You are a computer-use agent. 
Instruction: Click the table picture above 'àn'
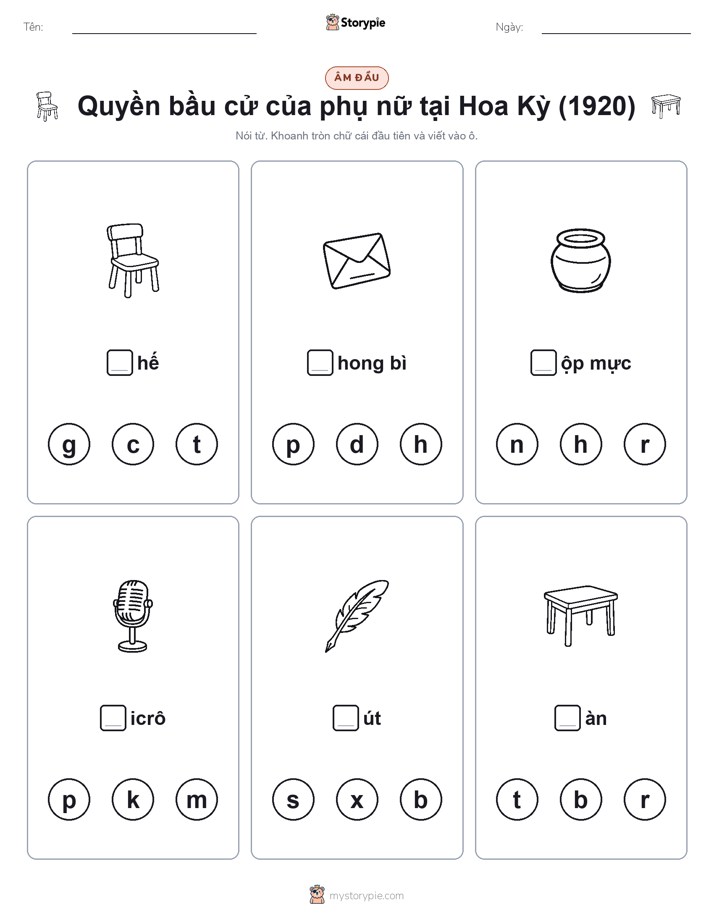pyautogui.click(x=581, y=615)
